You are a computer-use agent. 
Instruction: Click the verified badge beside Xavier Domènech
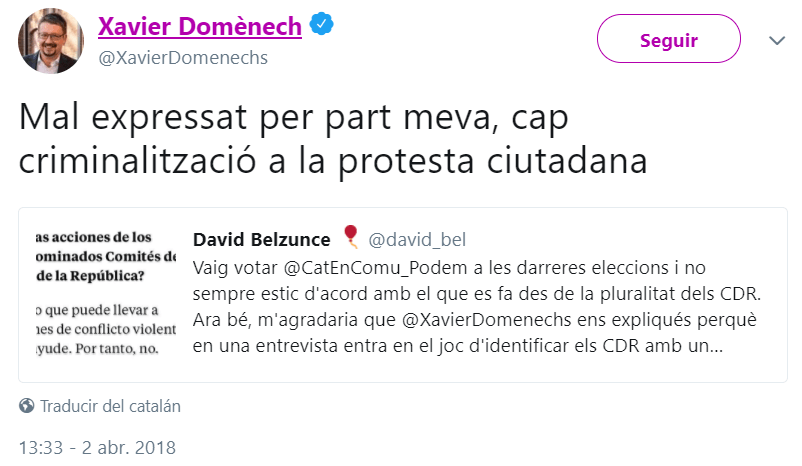click(320, 27)
